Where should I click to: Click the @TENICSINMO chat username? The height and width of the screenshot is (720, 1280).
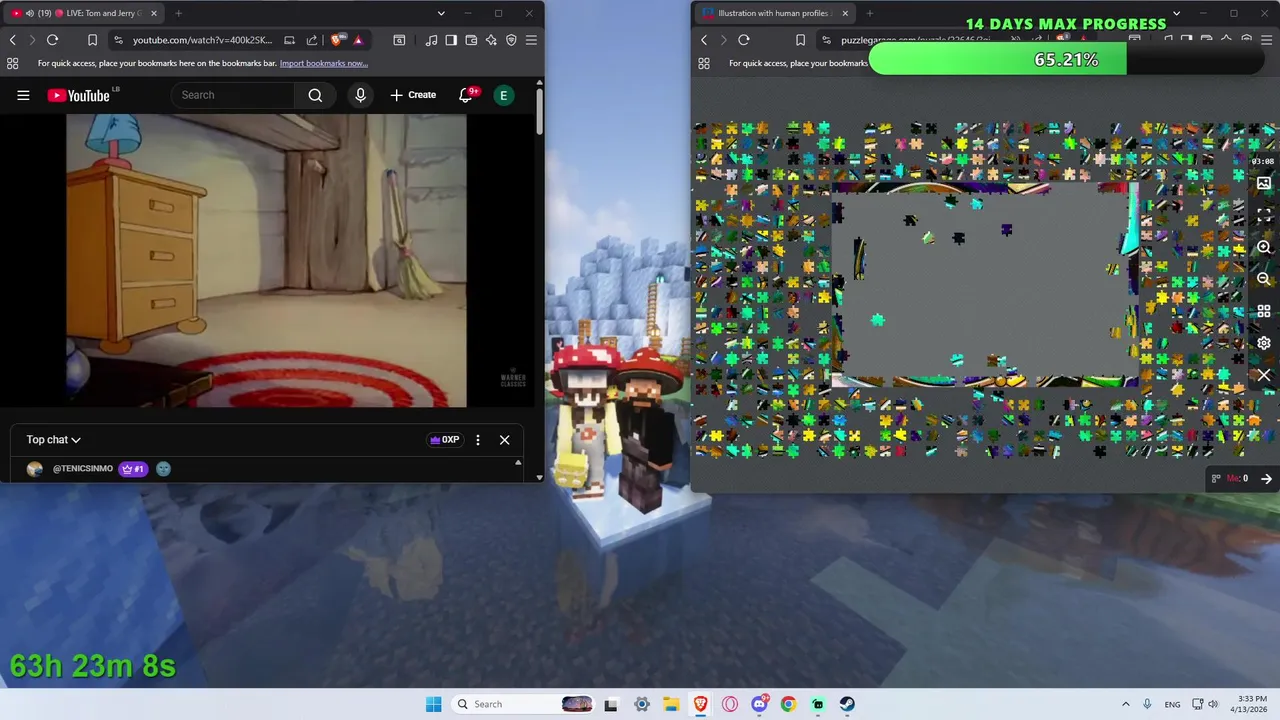(x=83, y=469)
